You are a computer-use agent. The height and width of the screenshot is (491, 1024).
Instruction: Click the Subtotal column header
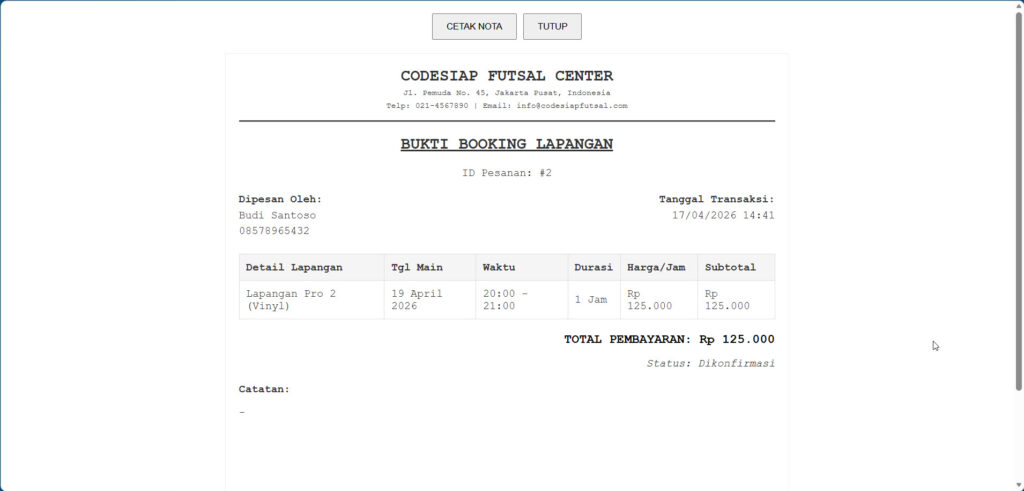[730, 267]
